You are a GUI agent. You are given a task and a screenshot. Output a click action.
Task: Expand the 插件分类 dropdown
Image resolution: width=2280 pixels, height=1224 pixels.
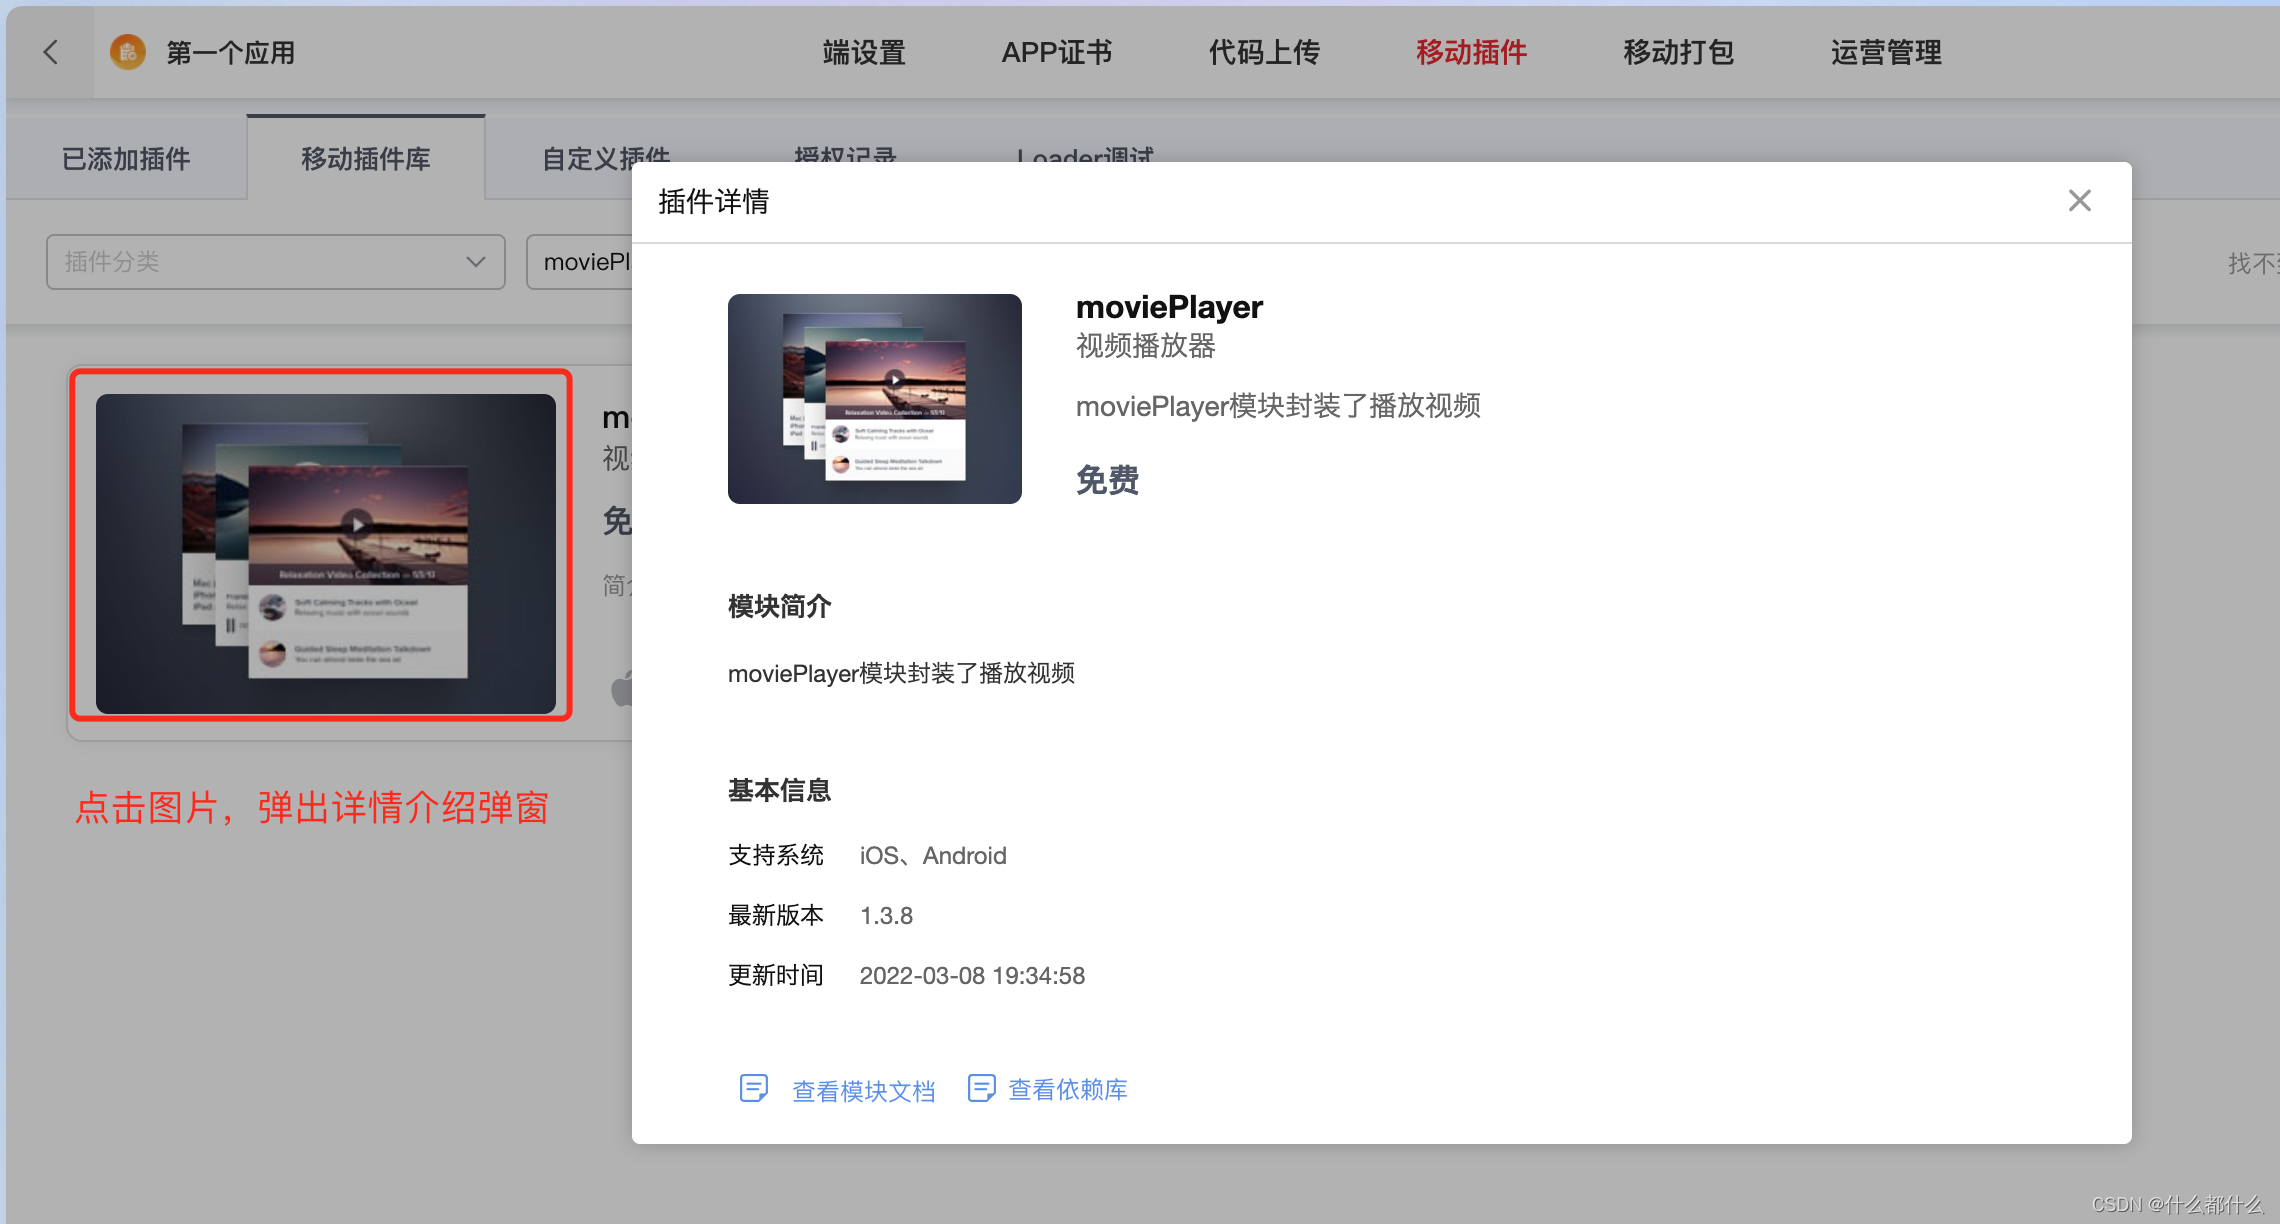click(x=275, y=262)
